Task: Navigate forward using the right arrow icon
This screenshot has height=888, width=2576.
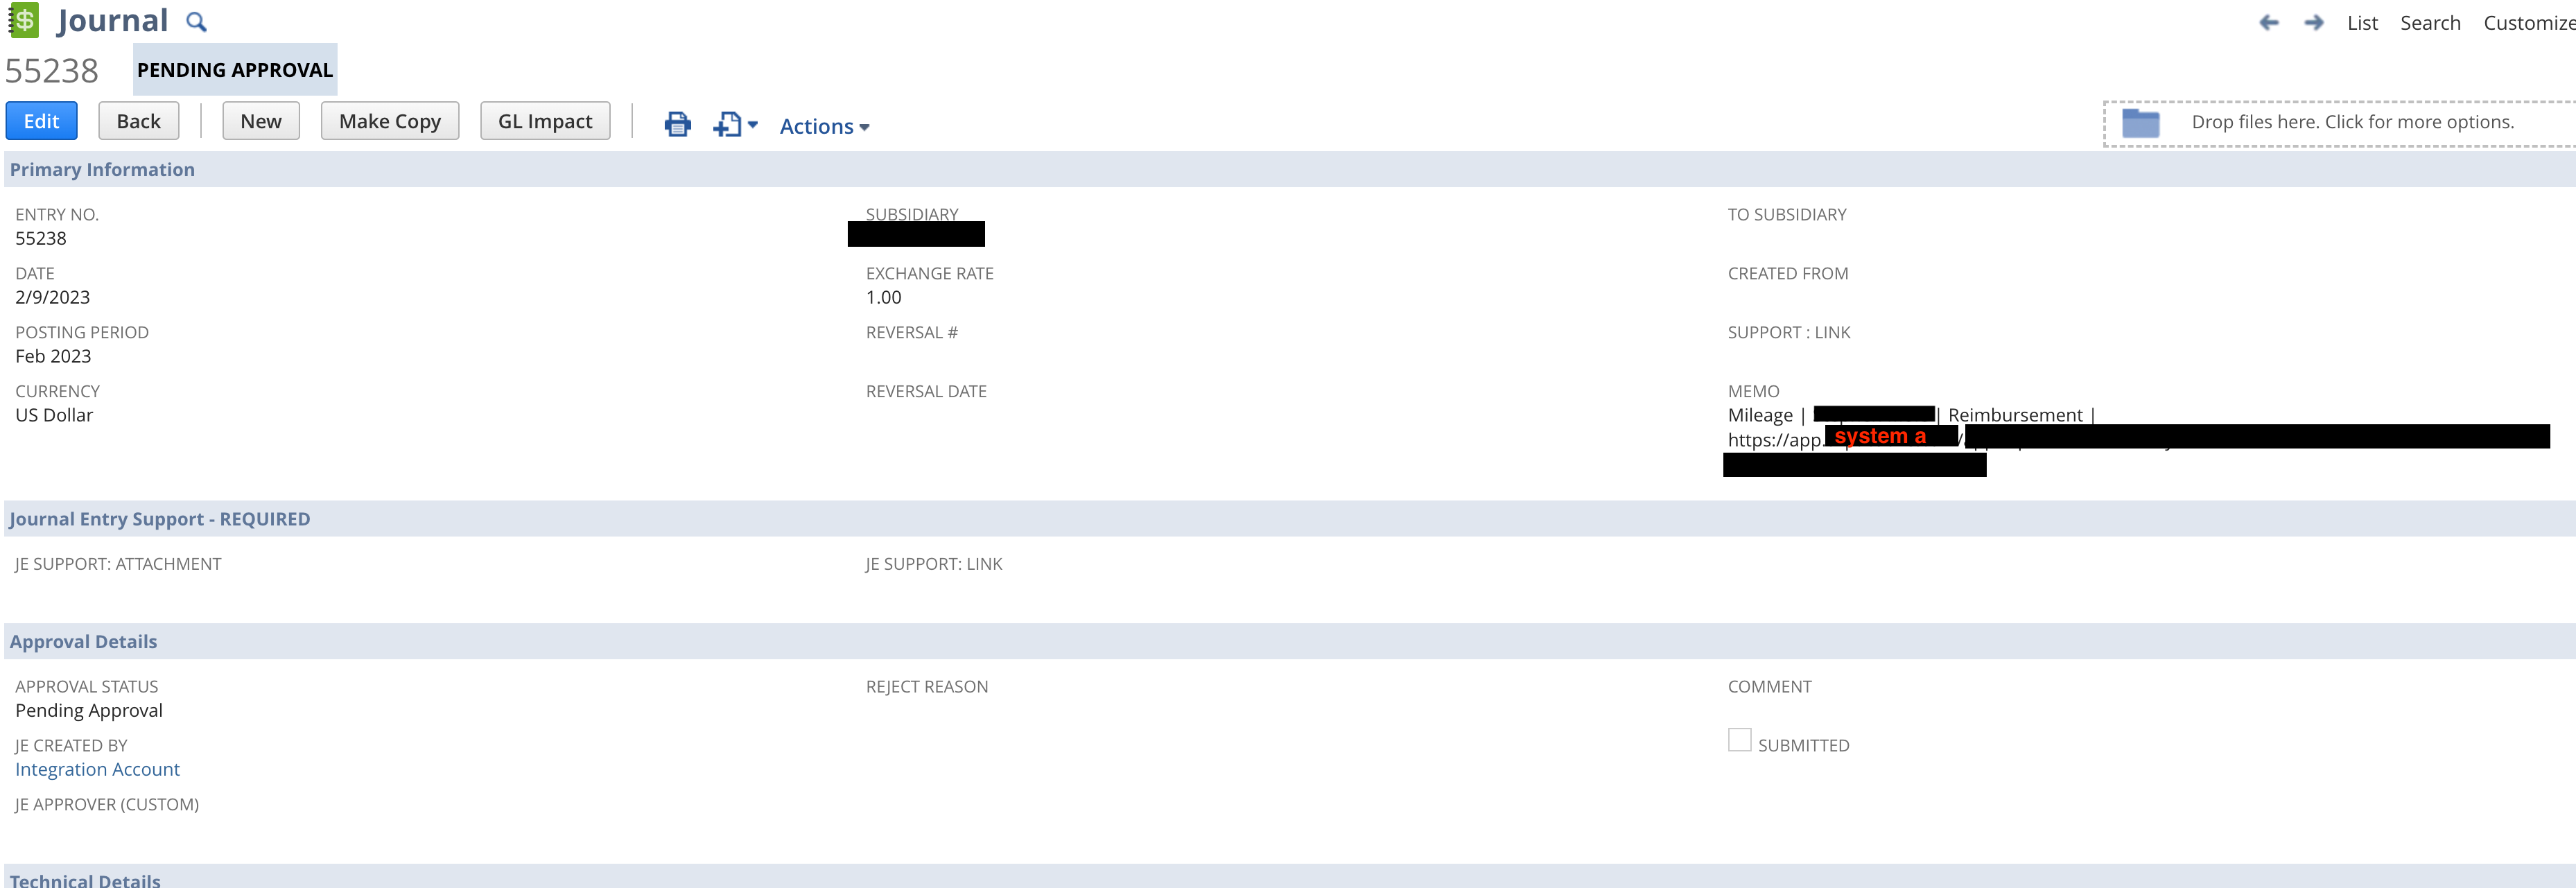Action: 2313,22
